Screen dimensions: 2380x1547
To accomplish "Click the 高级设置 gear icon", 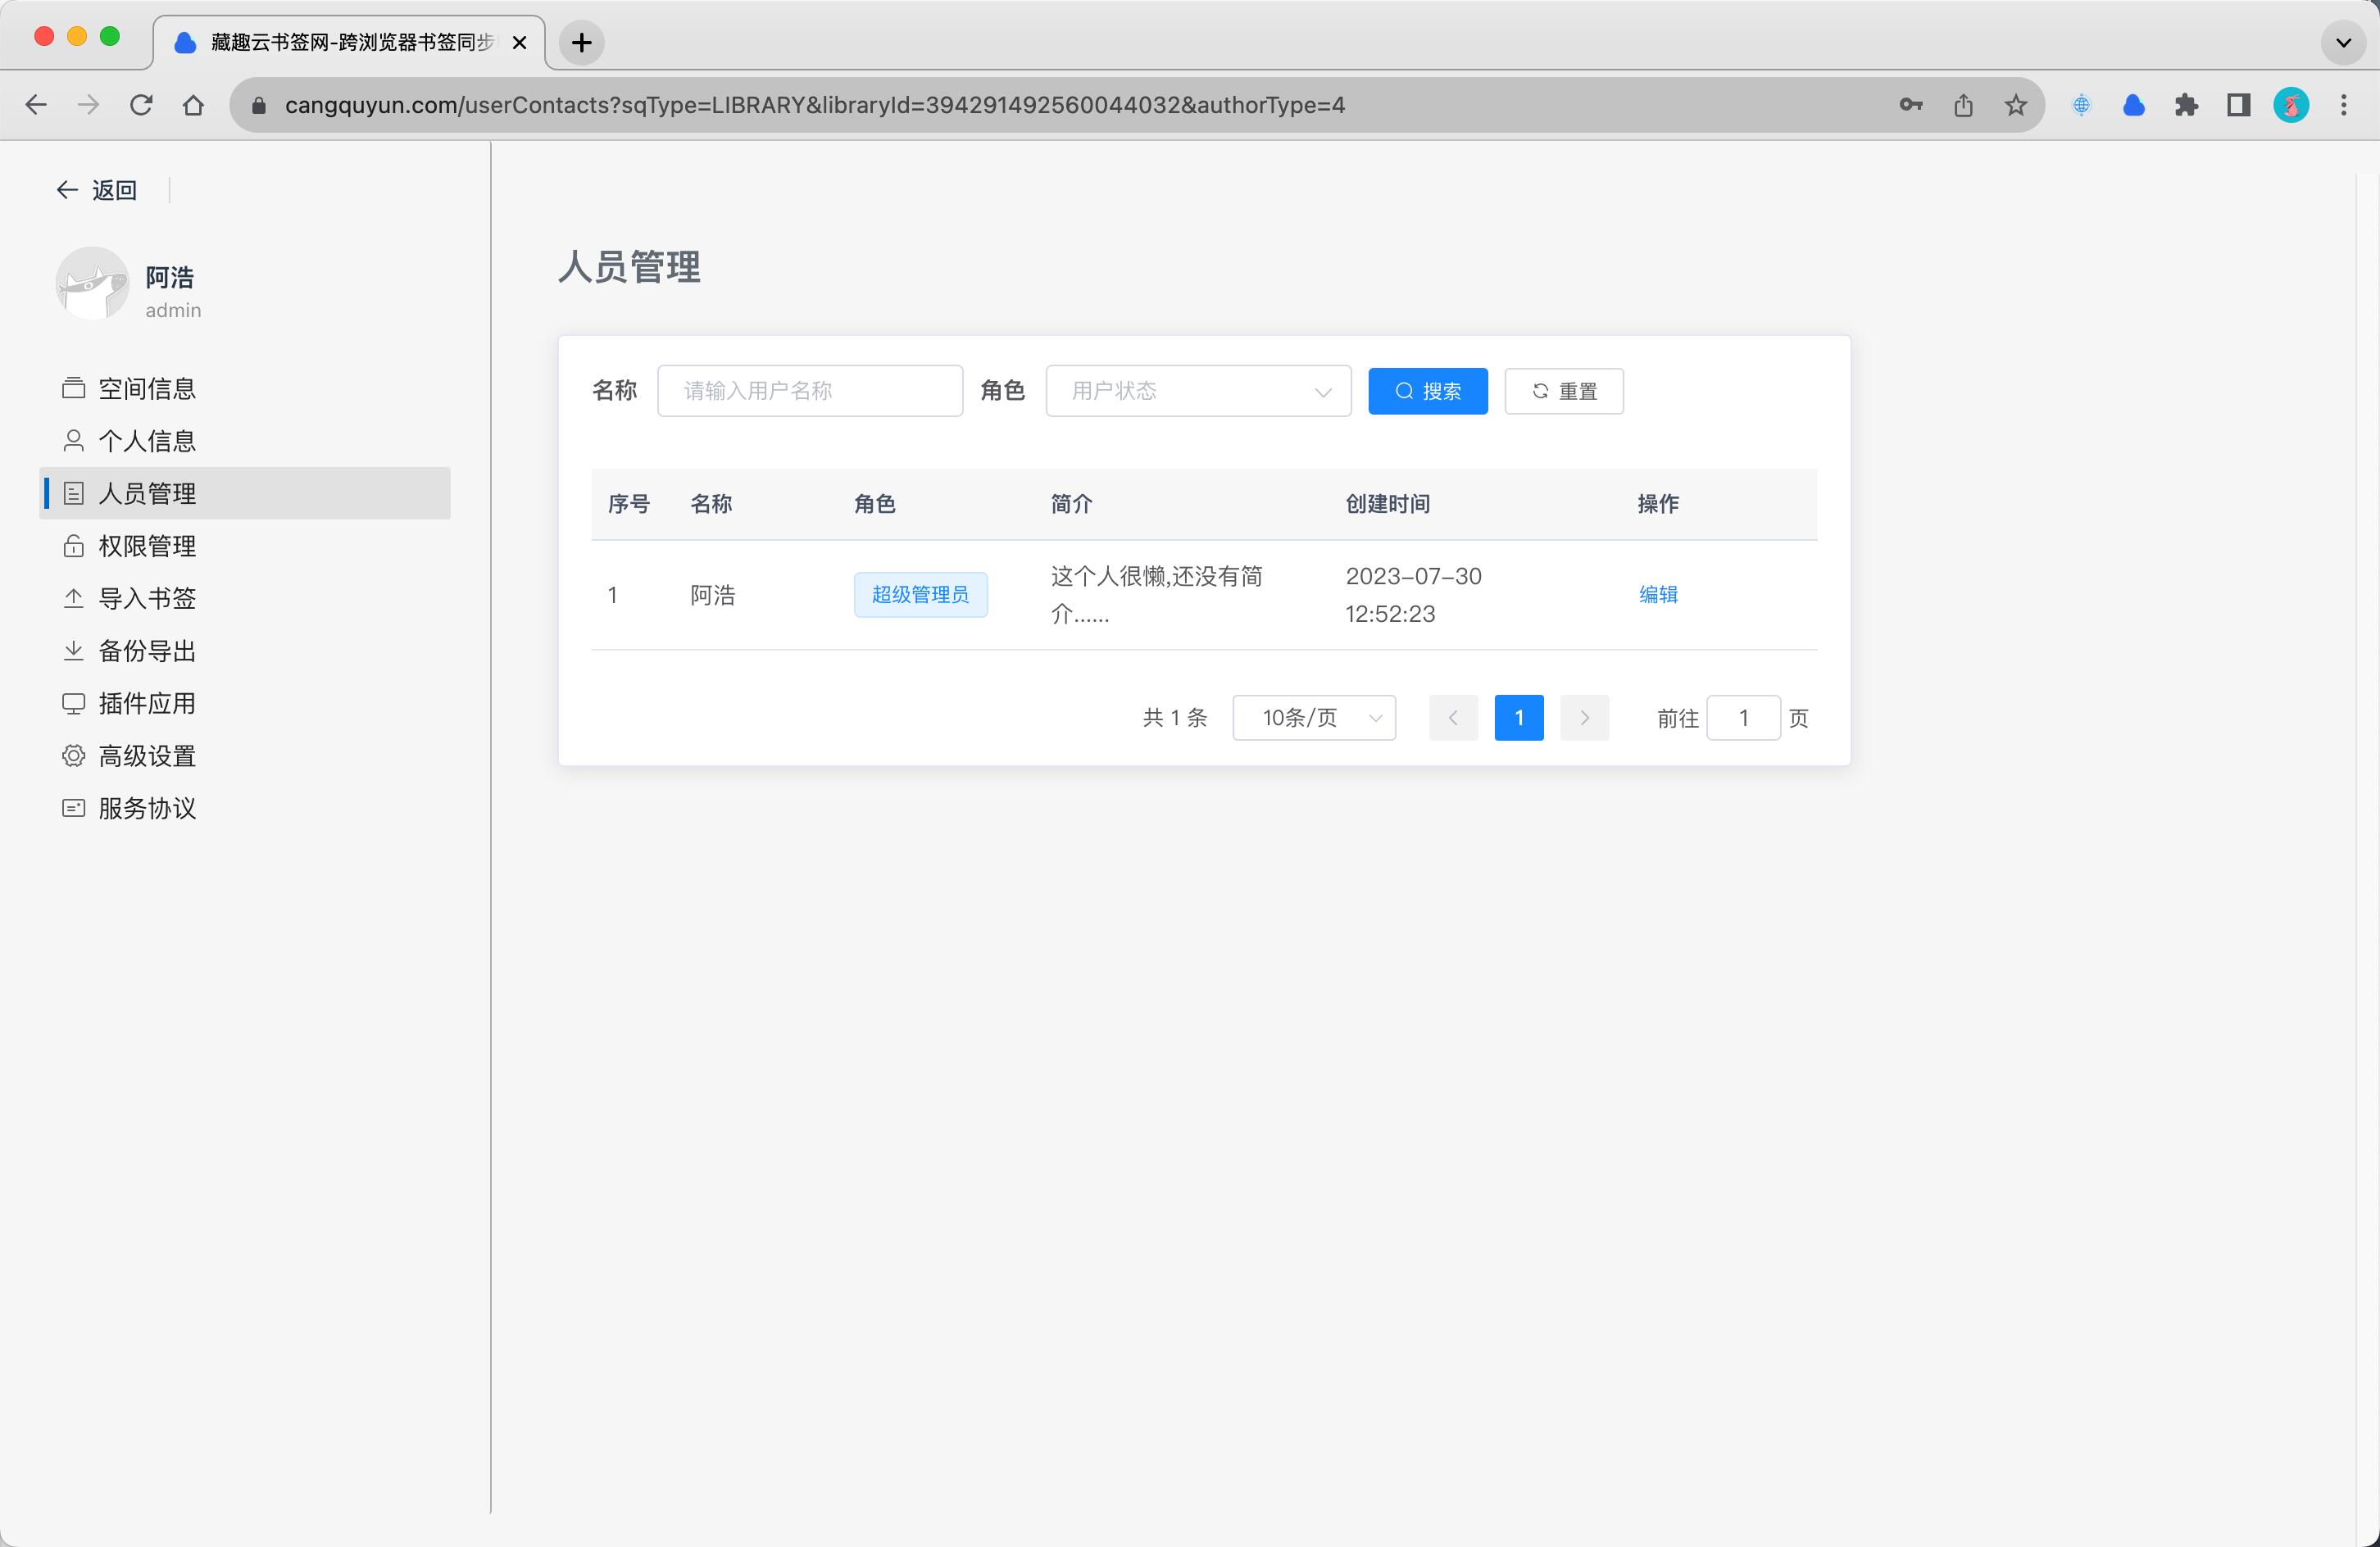I will pos(73,756).
